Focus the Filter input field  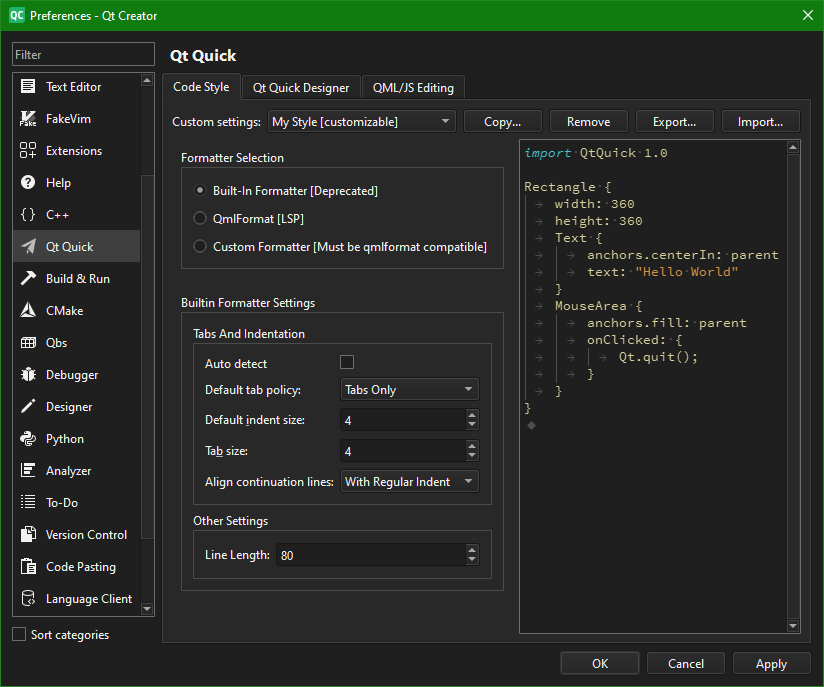pos(84,54)
